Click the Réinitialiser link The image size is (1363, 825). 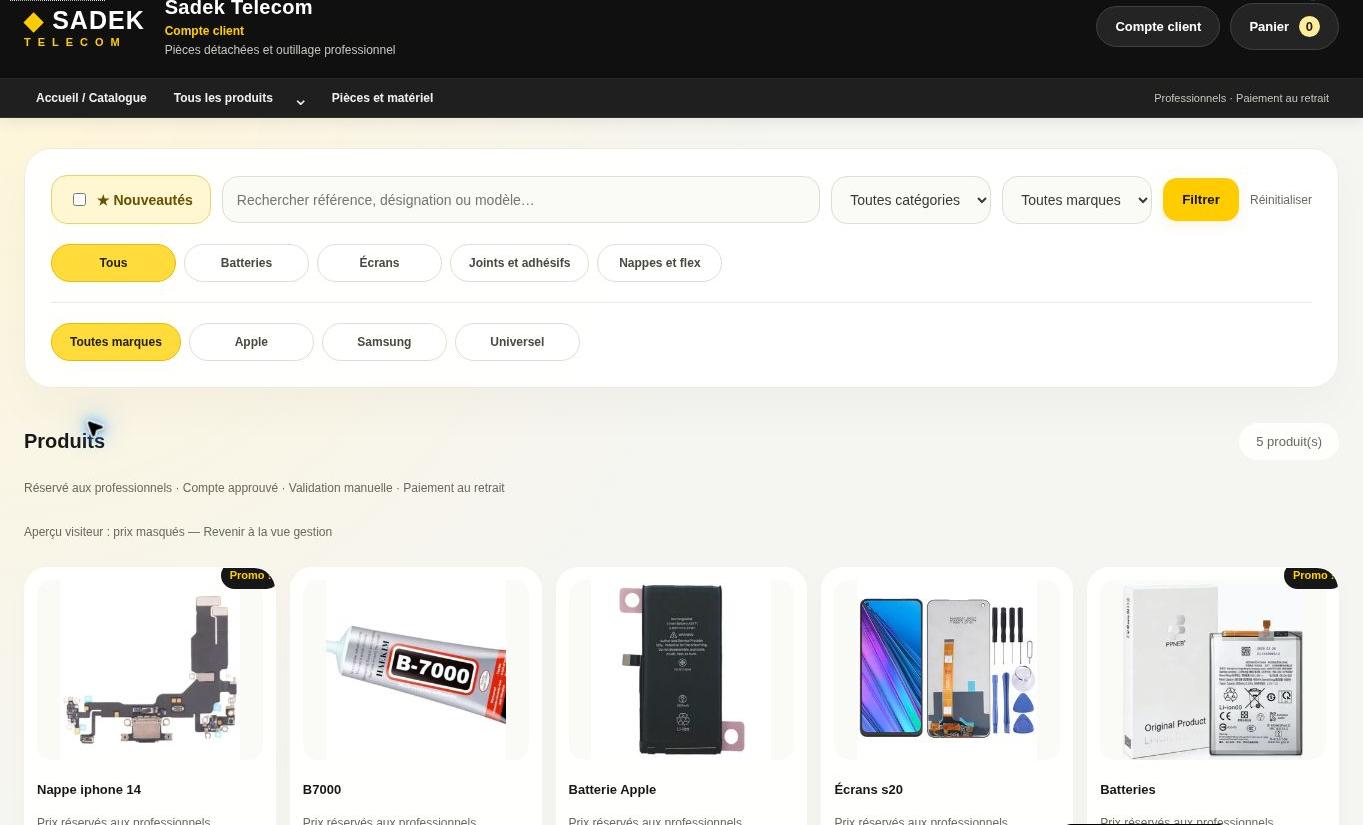tap(1280, 200)
